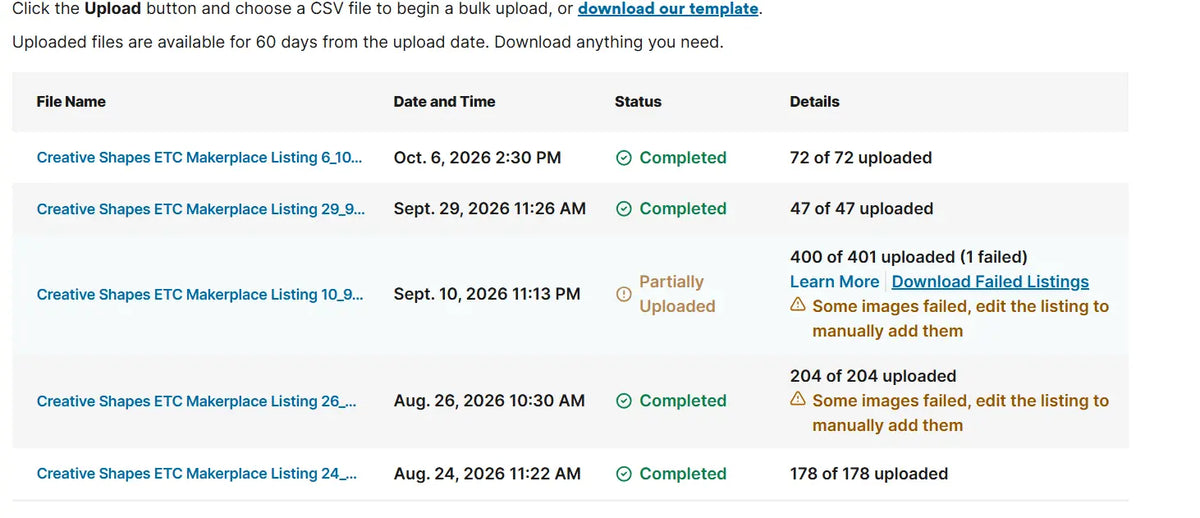Viewport: 1200px width, 518px height.
Task: Click the Status column header
Action: [x=638, y=102]
